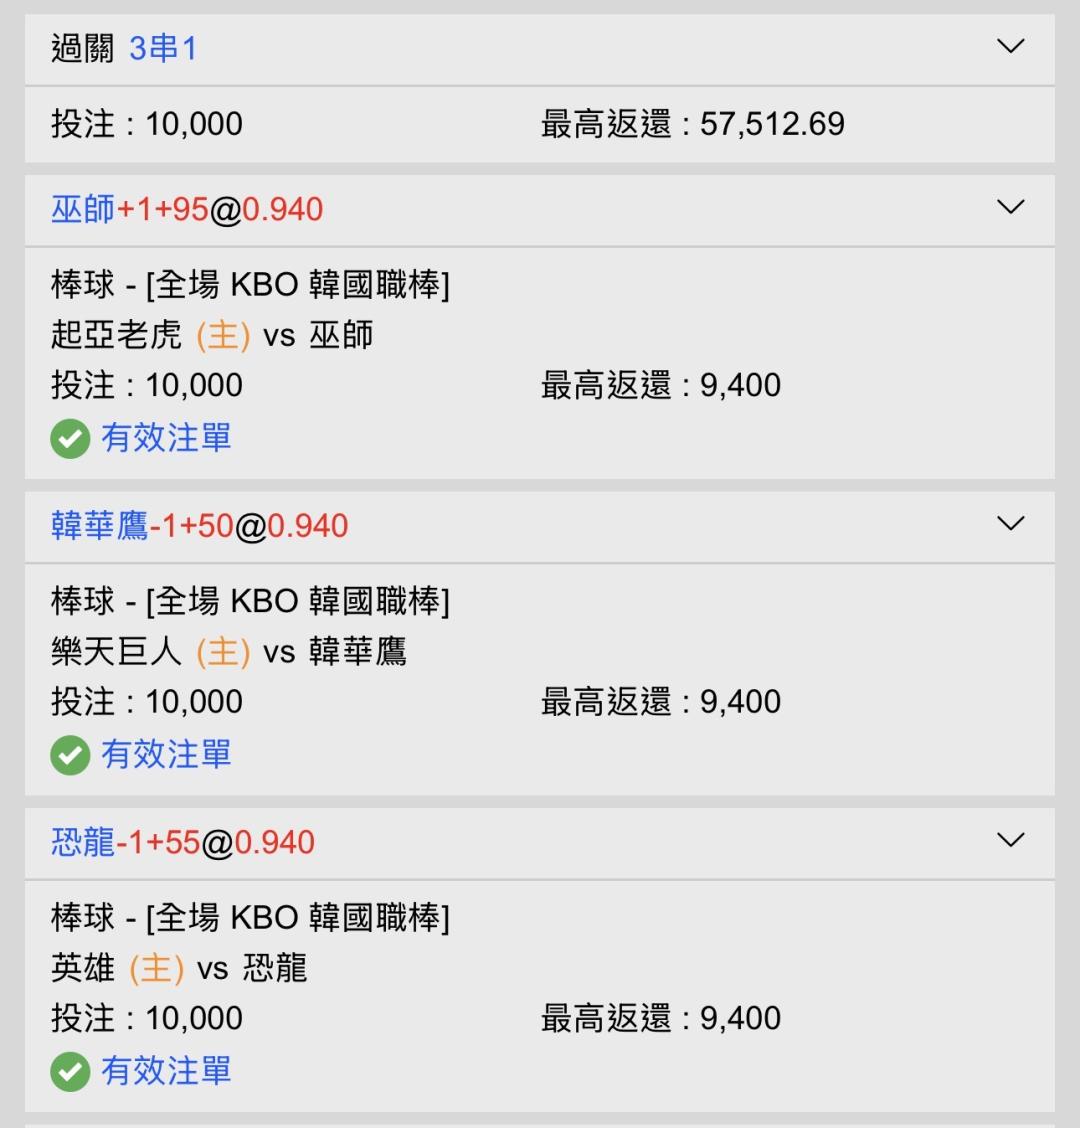Click 最高返還 9,400 in the 恐龍 card

(661, 1018)
